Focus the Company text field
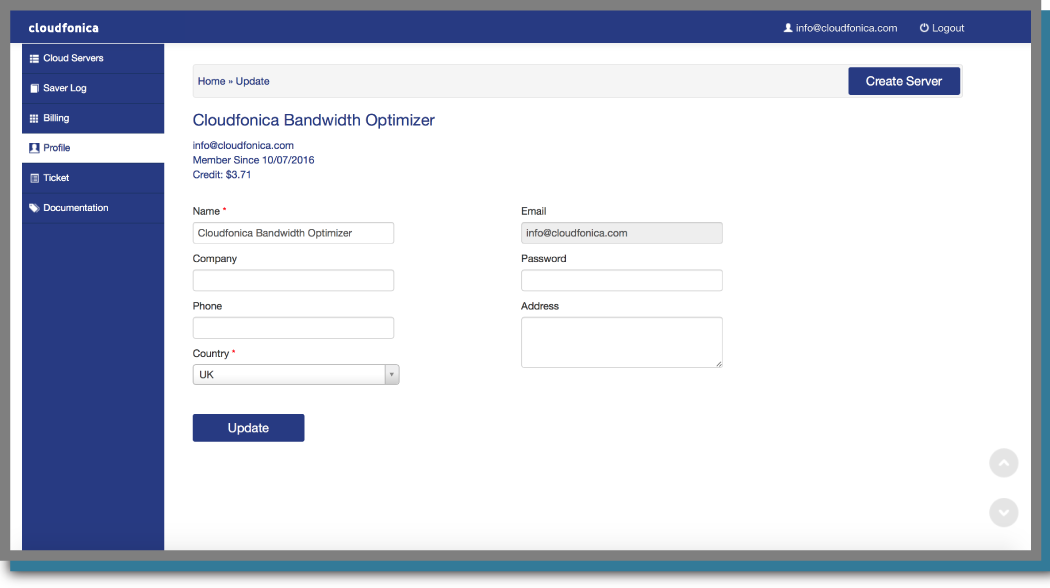The height and width of the screenshot is (588, 1050). tap(293, 280)
